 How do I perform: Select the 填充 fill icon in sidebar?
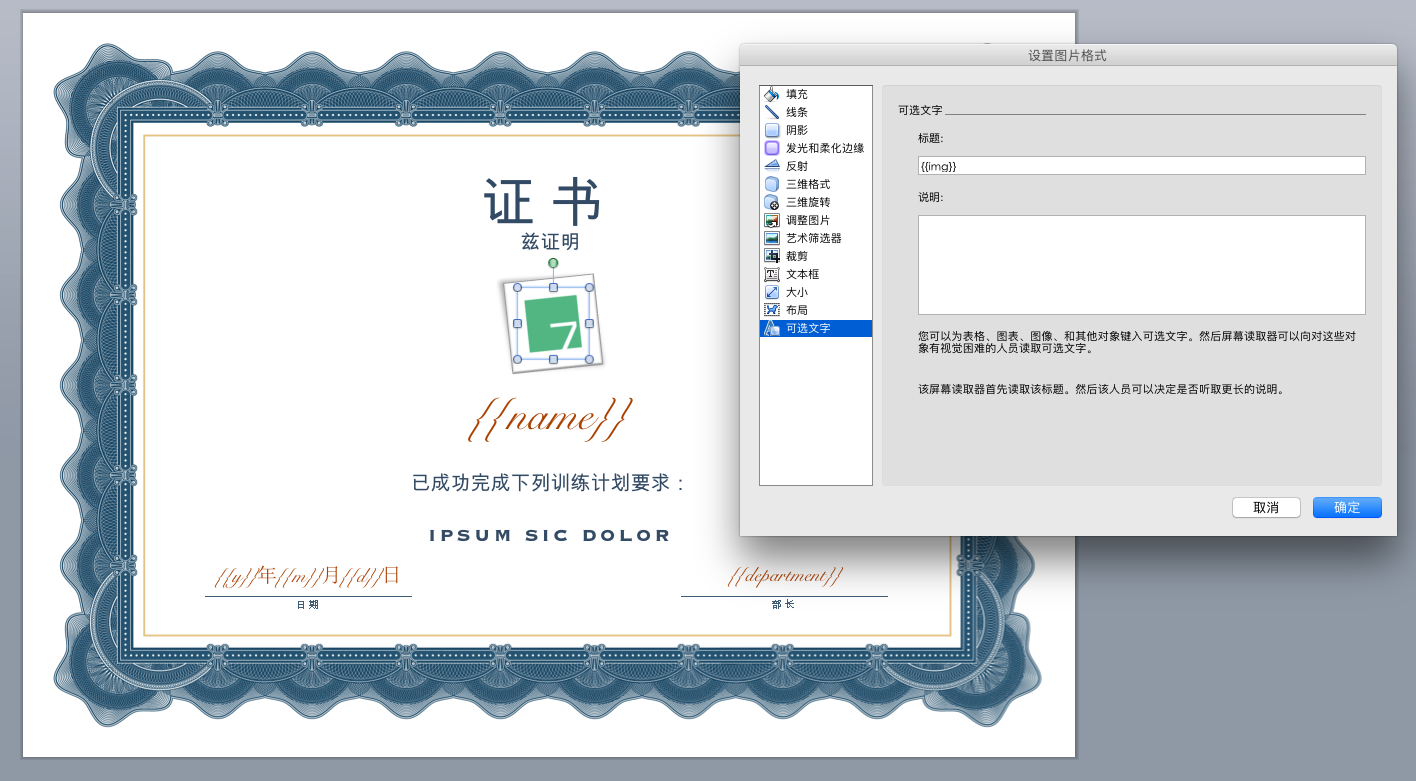point(771,94)
